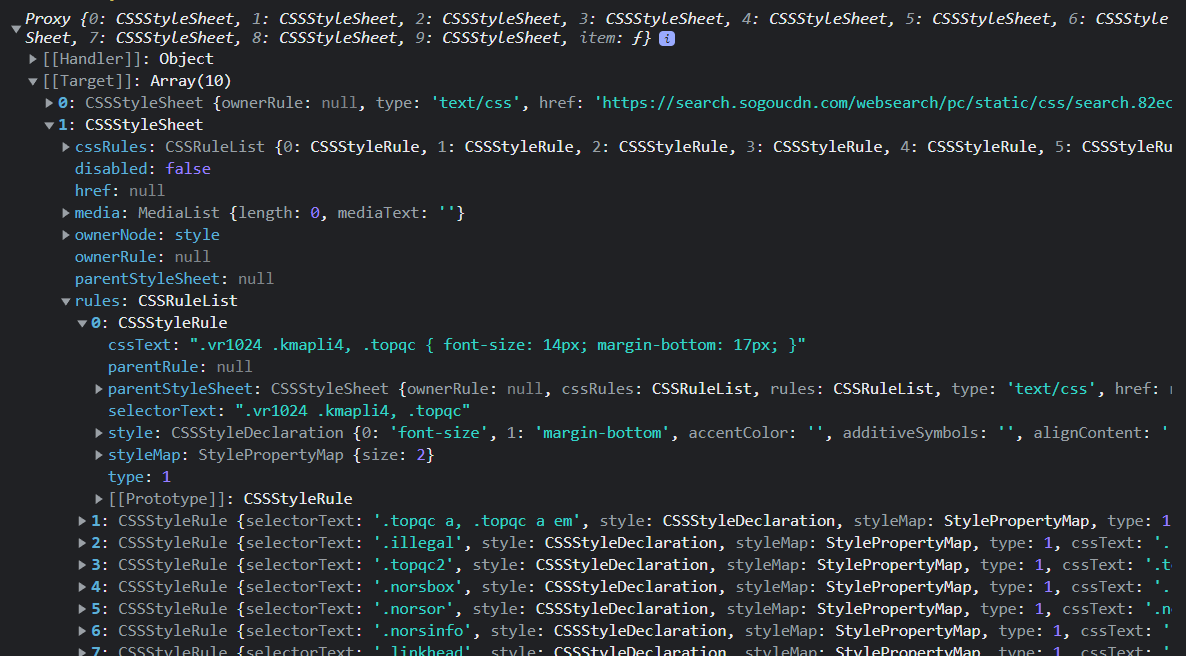This screenshot has height=656, width=1186.
Task: Open the ownerNode style element link
Action: point(197,235)
